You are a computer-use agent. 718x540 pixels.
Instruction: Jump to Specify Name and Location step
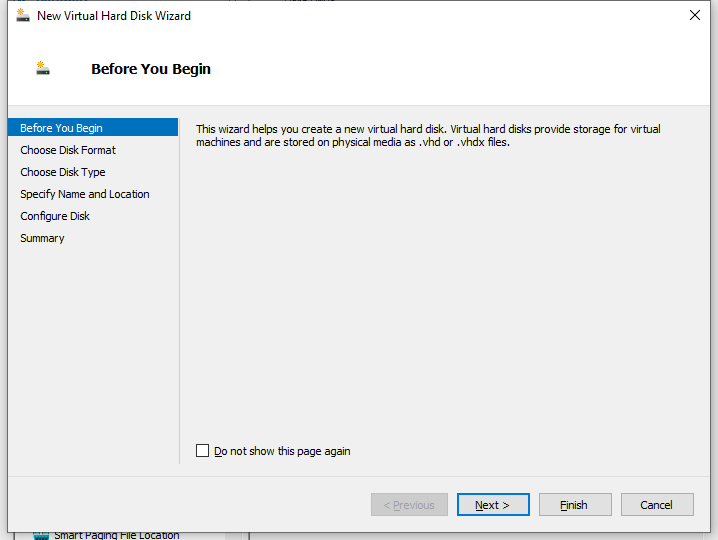pyautogui.click(x=85, y=194)
